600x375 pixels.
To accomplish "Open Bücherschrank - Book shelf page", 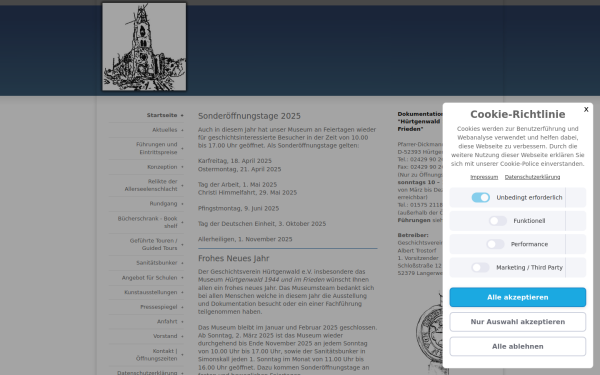I will (147, 222).
